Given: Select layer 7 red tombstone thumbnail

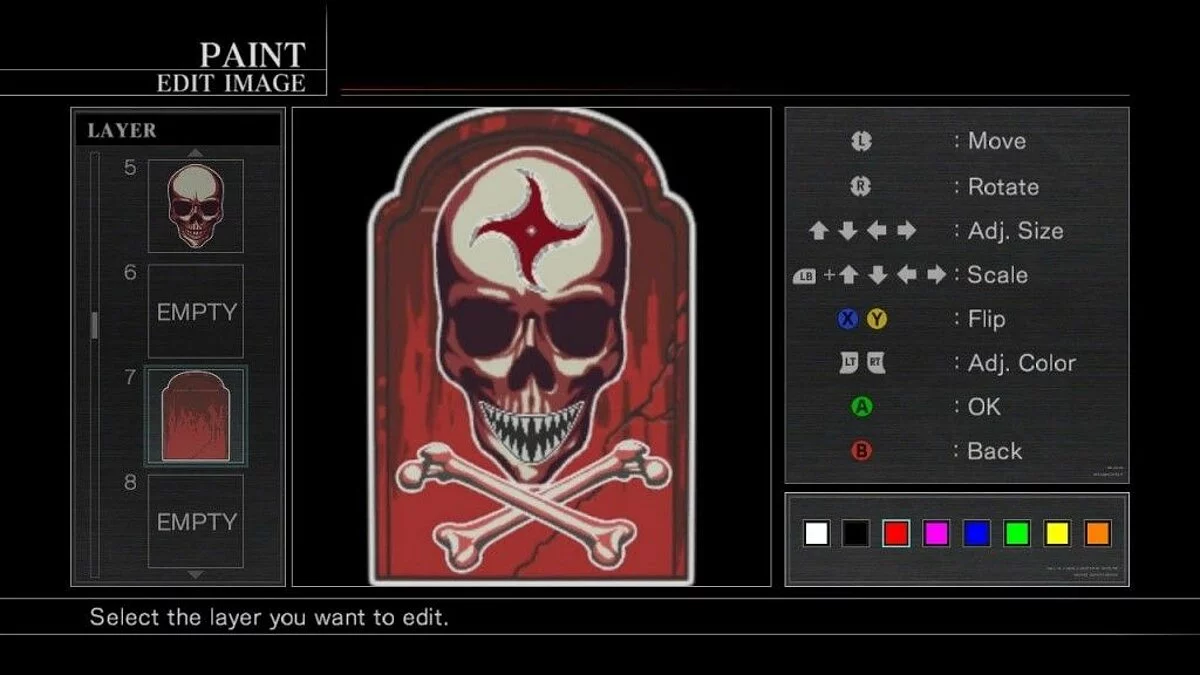Looking at the screenshot, I should [x=196, y=416].
